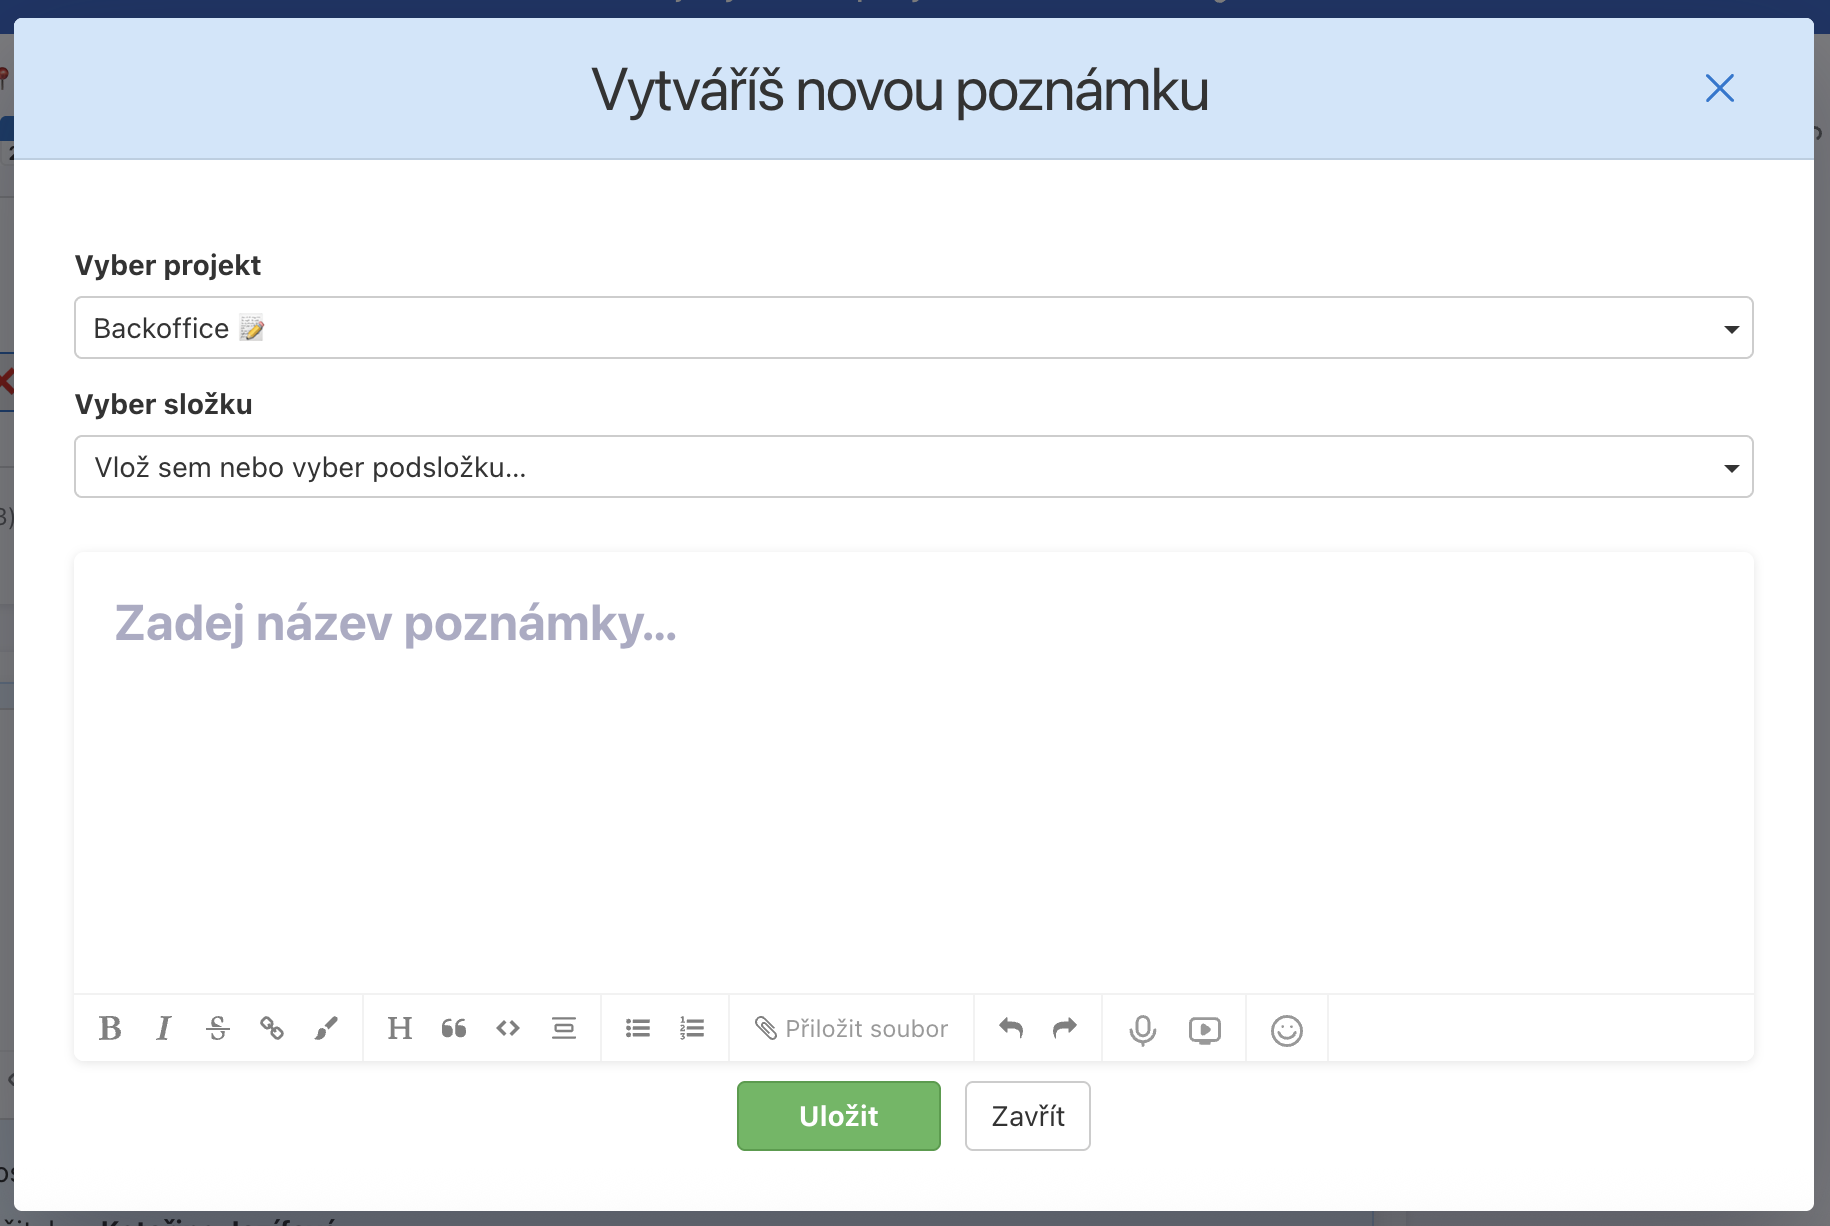Viewport: 1830px width, 1226px height.
Task: Undo the last edit
Action: [x=1011, y=1028]
